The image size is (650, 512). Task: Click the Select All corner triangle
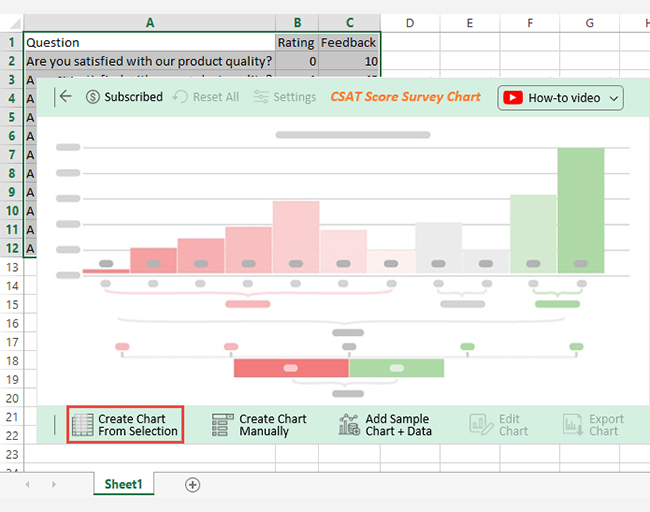[x=15, y=23]
